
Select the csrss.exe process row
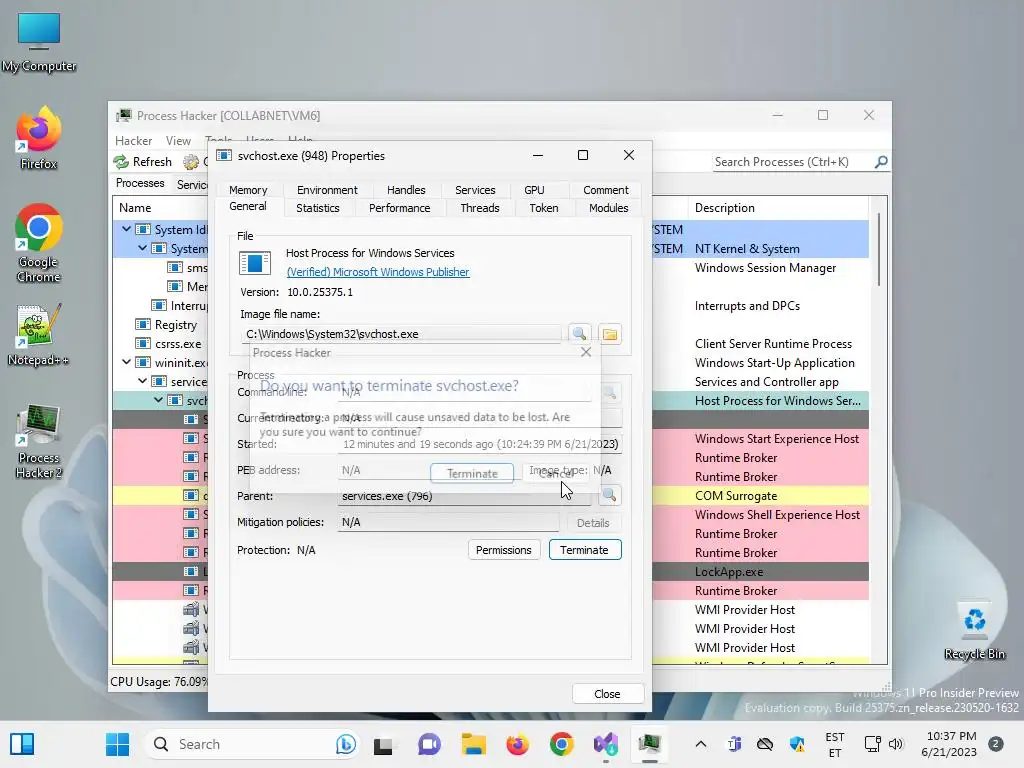[x=161, y=343]
